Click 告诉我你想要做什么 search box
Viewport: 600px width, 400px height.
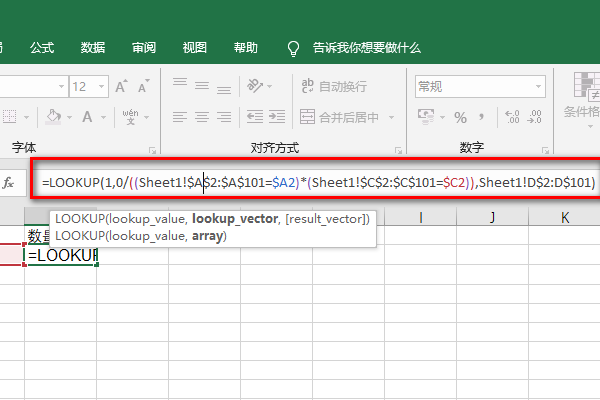(366, 47)
